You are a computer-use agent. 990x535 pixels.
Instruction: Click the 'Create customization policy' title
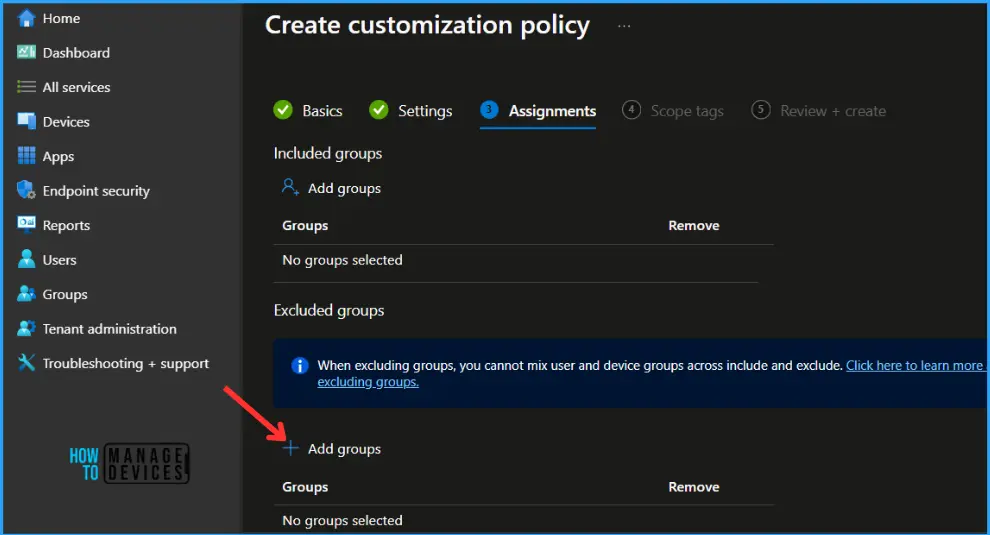(427, 25)
